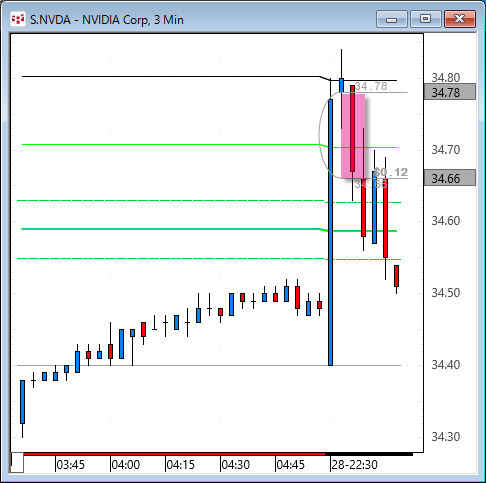Screen dimensions: 486x483
Task: Close the NVIDIA Corp chart window
Action: pyautogui.click(x=460, y=19)
